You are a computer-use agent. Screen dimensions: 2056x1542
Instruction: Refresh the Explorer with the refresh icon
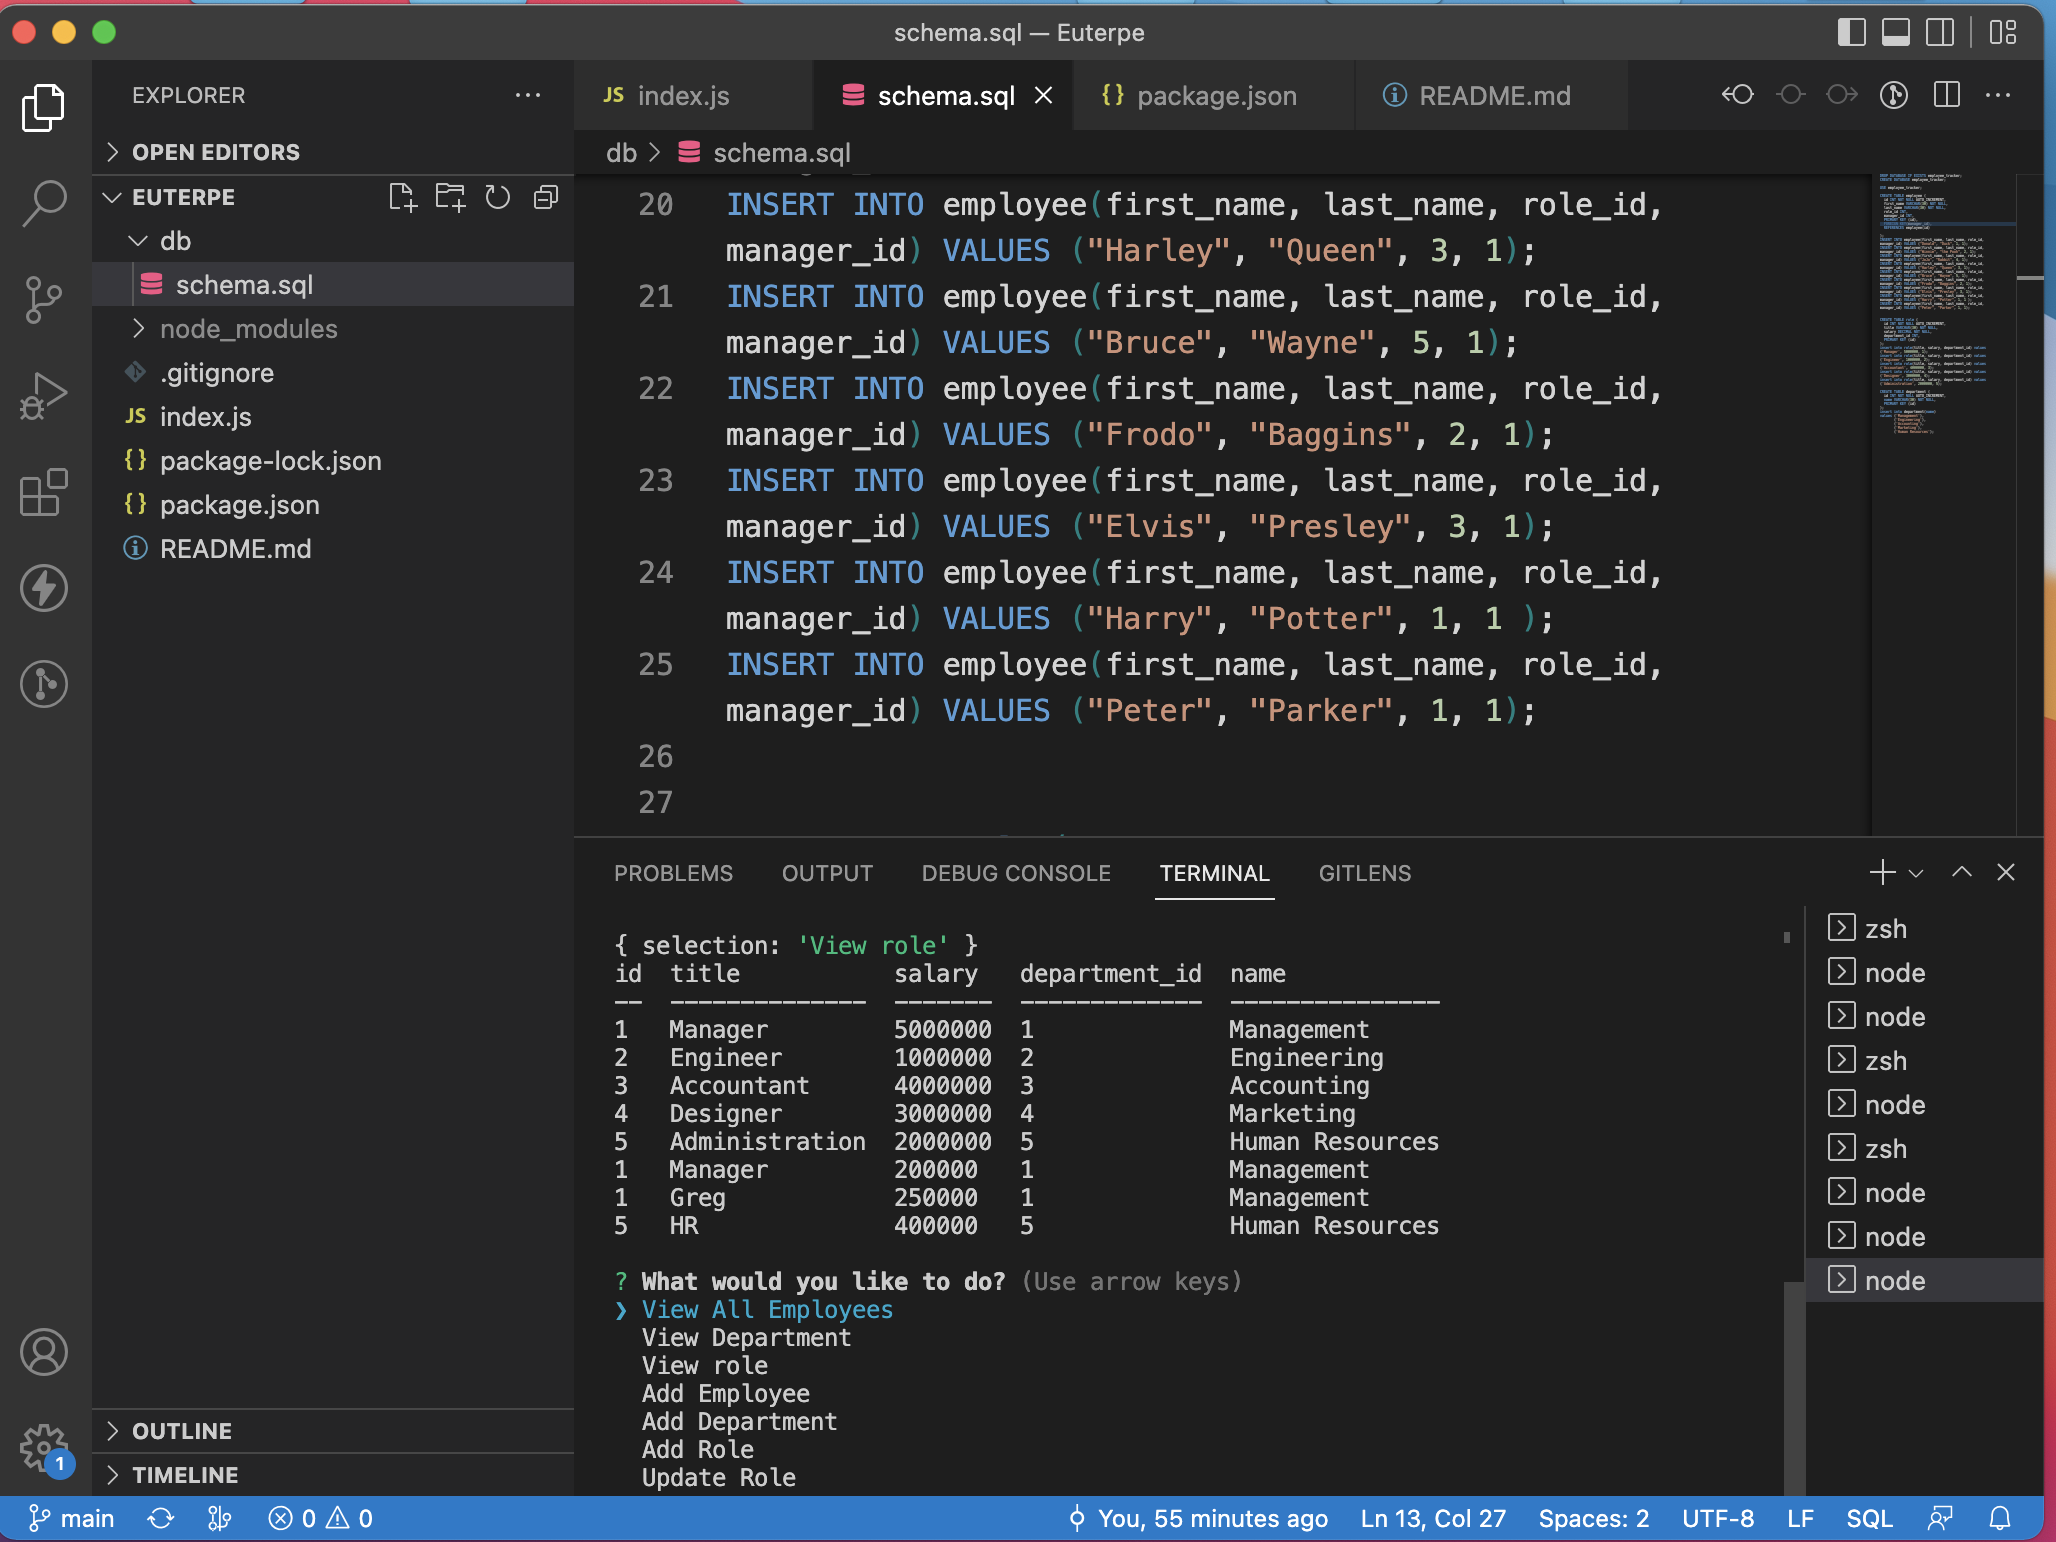(497, 197)
